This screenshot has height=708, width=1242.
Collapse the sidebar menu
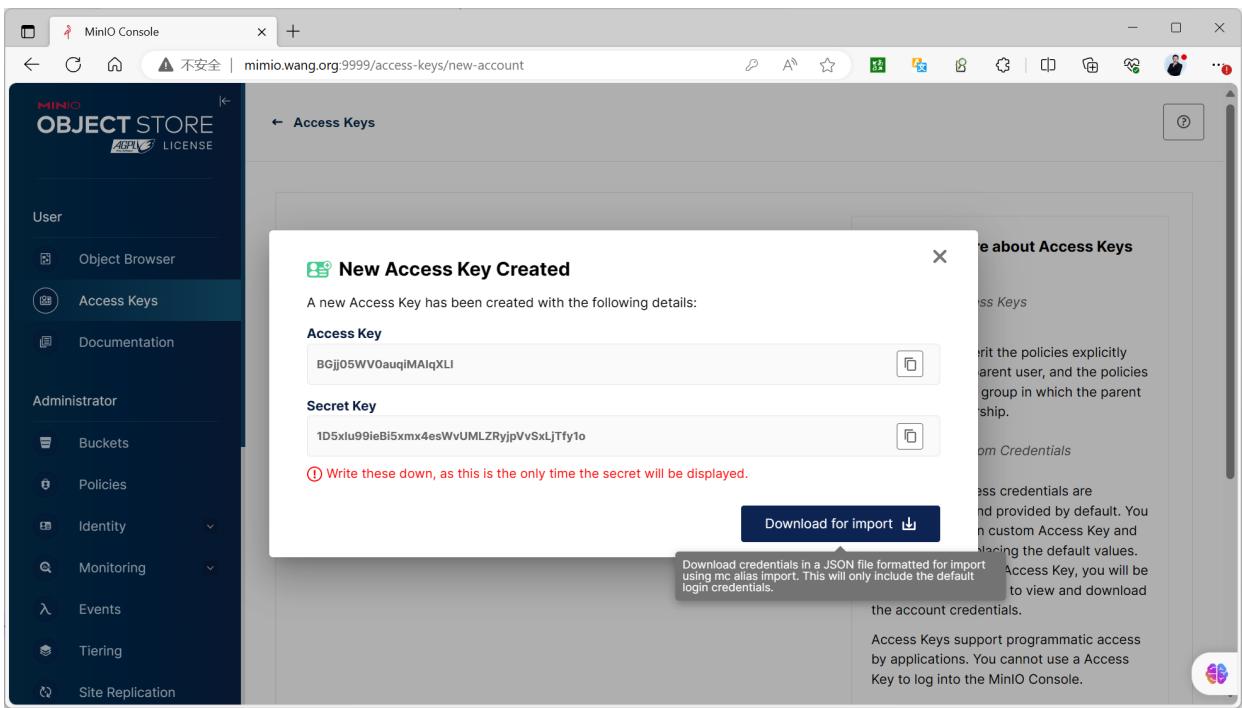click(224, 102)
